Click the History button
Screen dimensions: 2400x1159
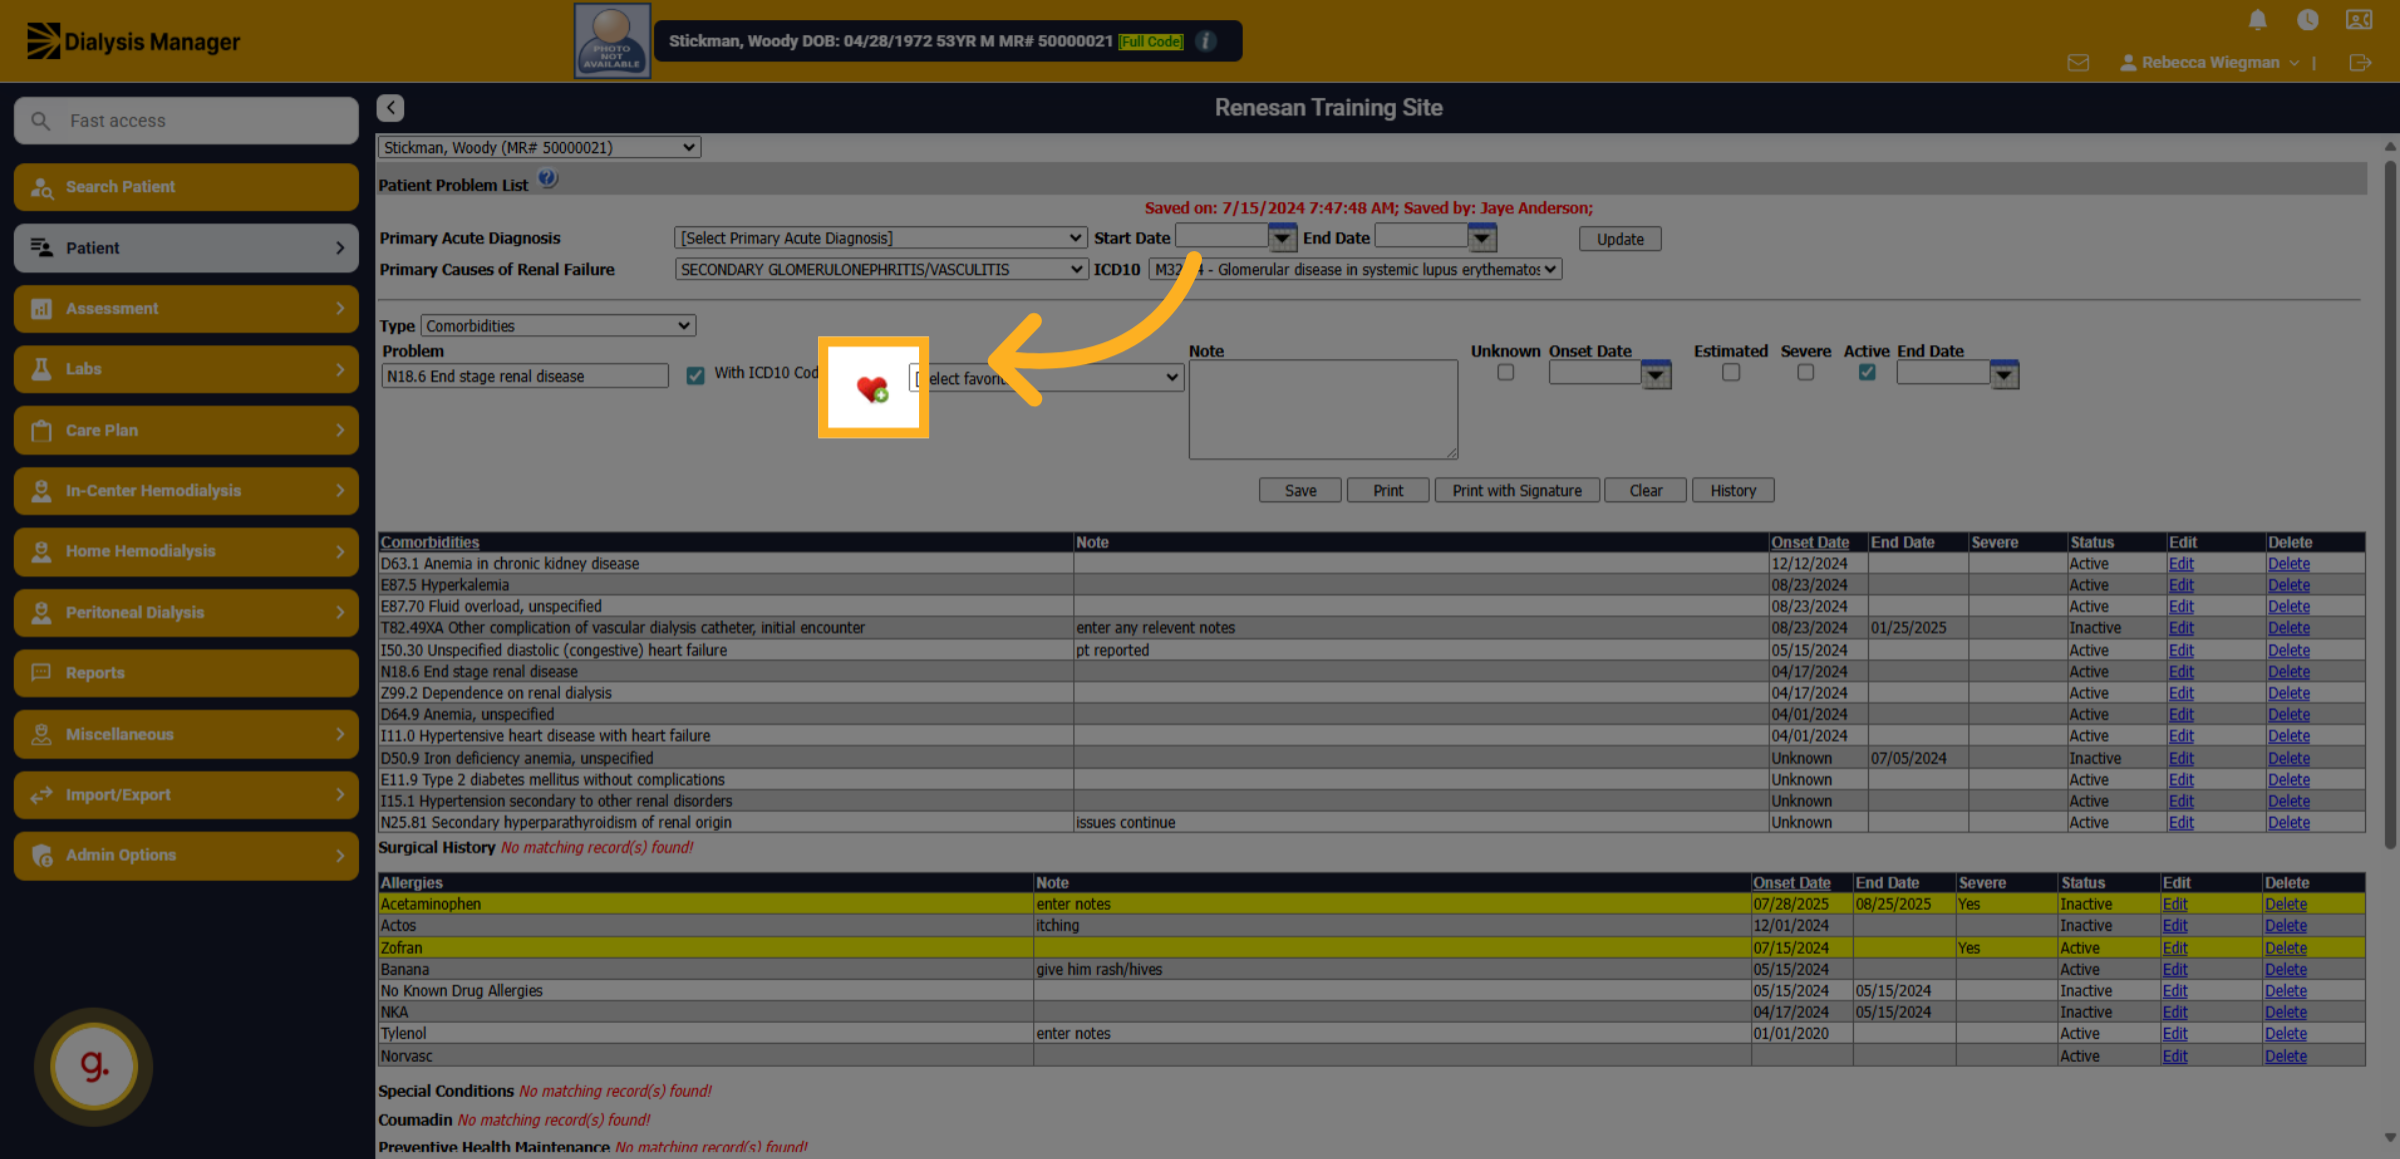tap(1733, 490)
